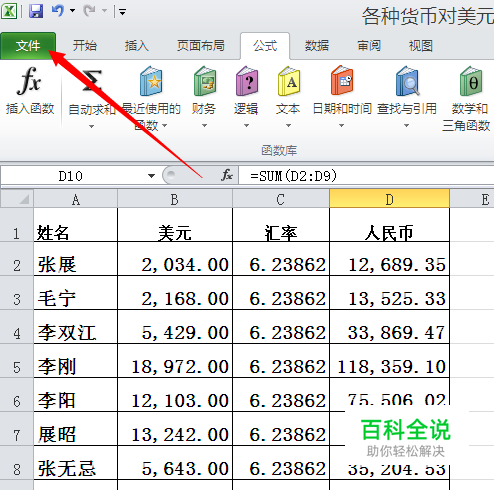Expand the Undo history dropdown arrow
This screenshot has height=490, width=494.
[x=72, y=11]
